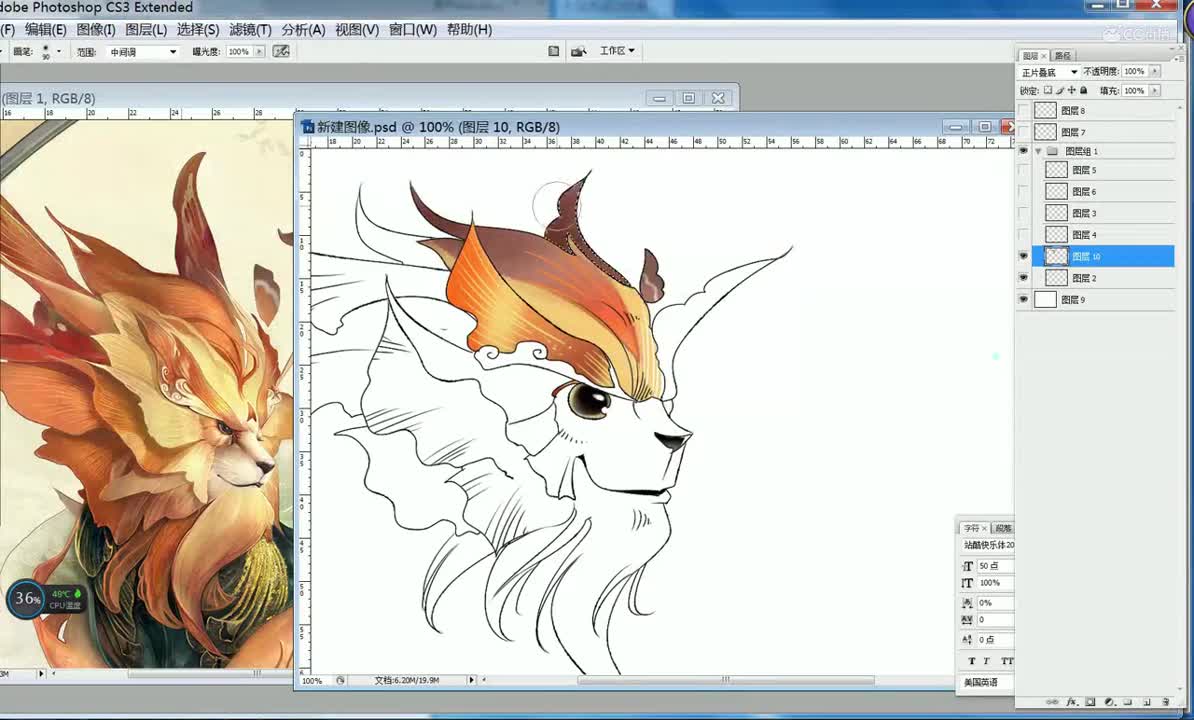Click the Bridge file browser icon
The image size is (1194, 720).
(x=554, y=51)
